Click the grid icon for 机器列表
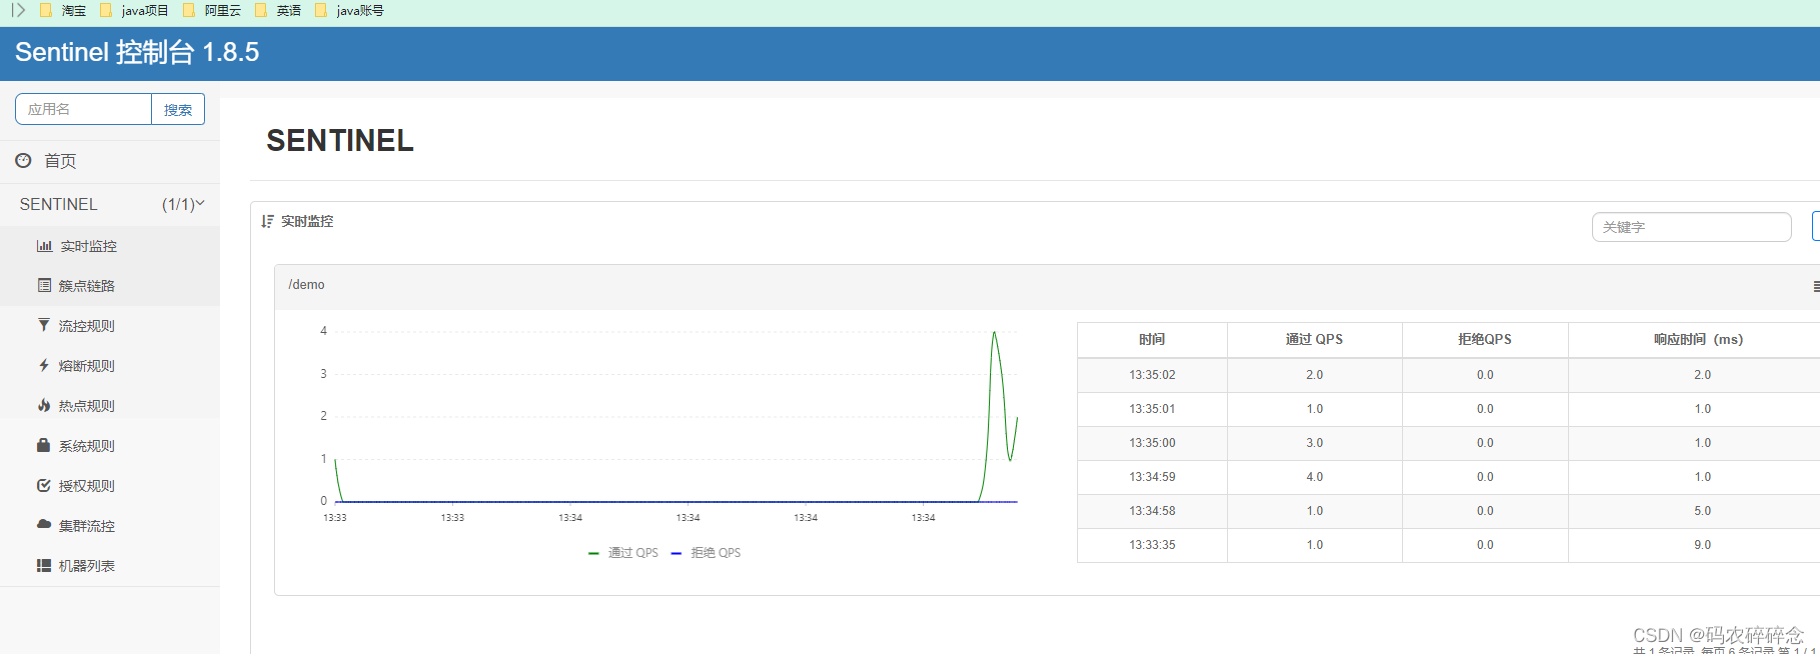The image size is (1820, 654). (x=44, y=565)
